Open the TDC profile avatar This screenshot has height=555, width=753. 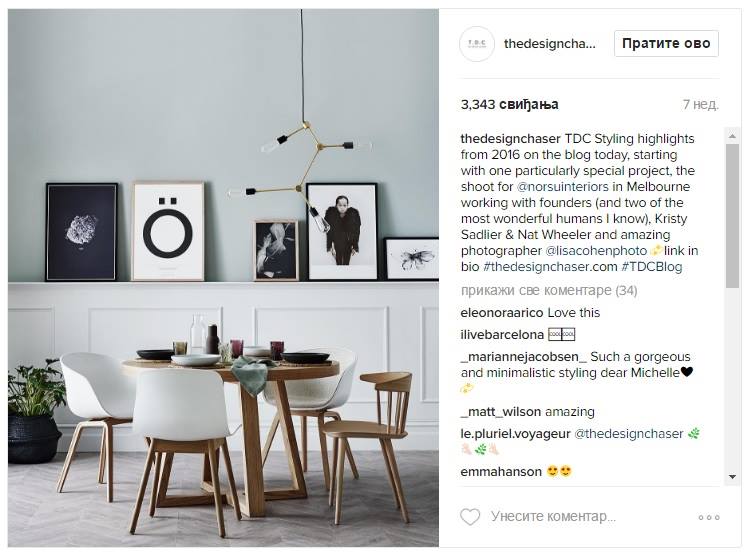pos(476,44)
